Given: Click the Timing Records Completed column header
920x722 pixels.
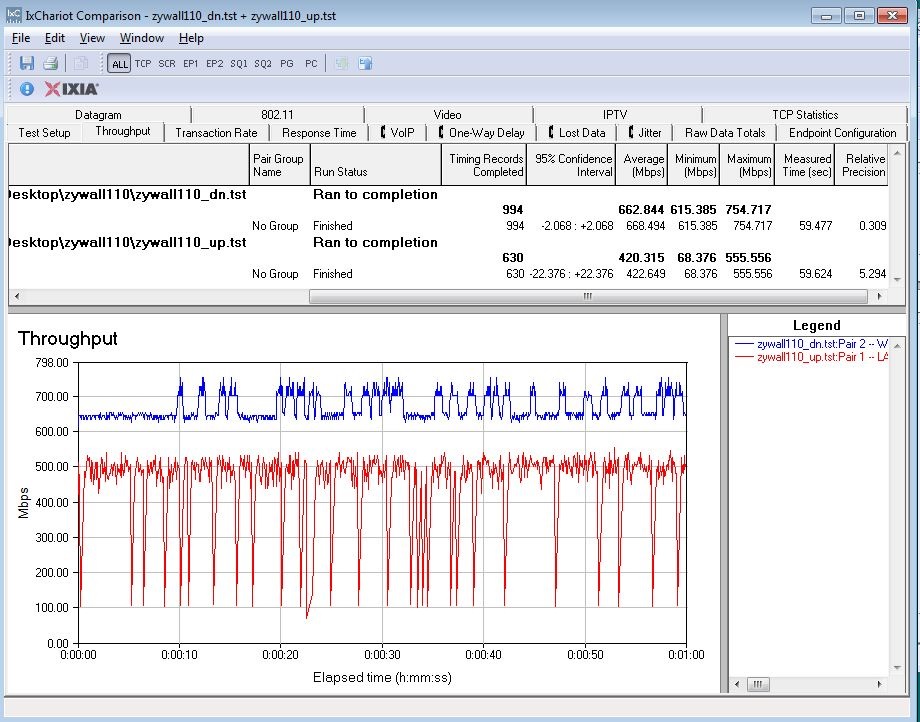Looking at the screenshot, I should 484,165.
